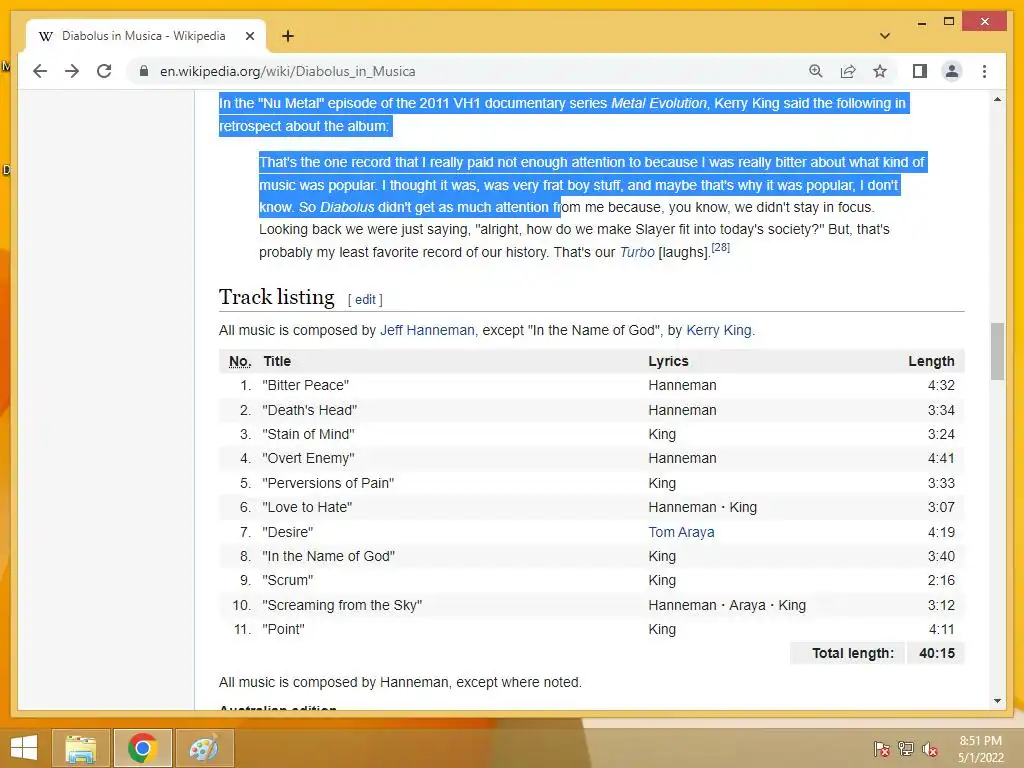Open Chrome from the taskbar

(142, 748)
